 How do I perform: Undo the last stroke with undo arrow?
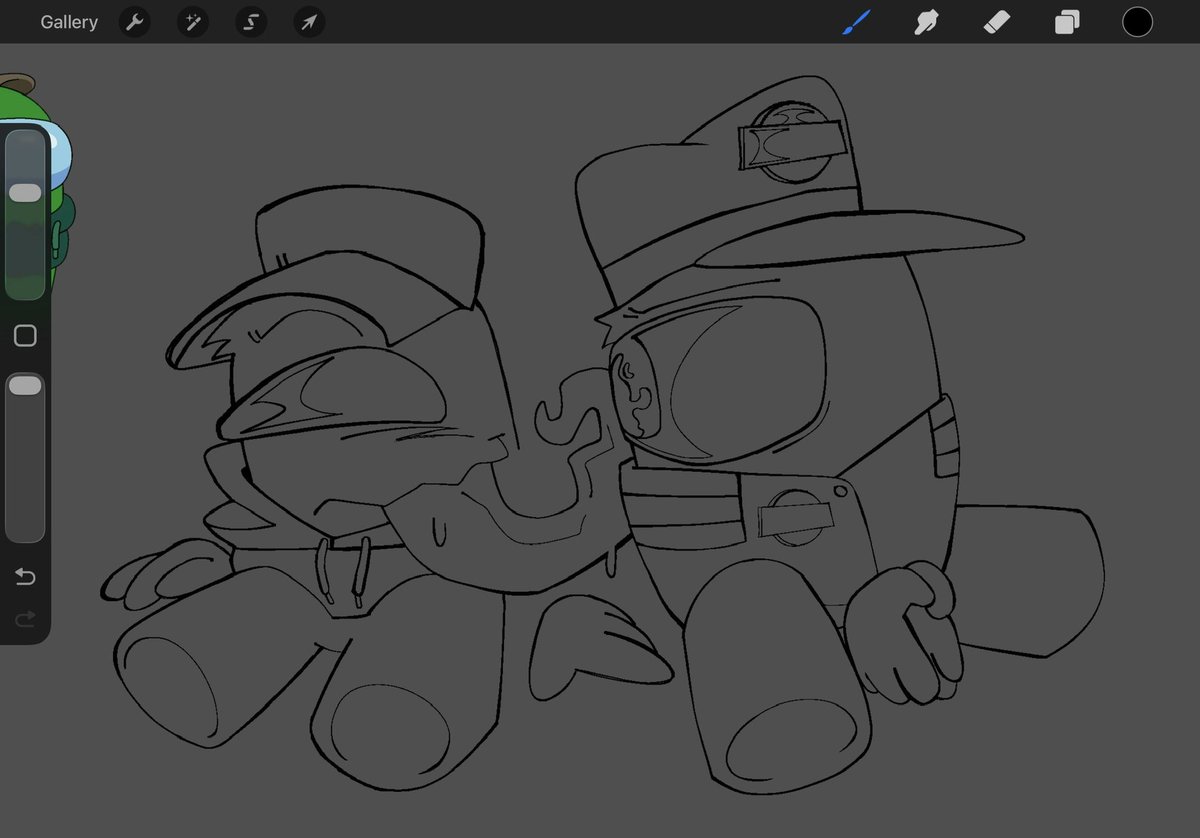point(25,577)
